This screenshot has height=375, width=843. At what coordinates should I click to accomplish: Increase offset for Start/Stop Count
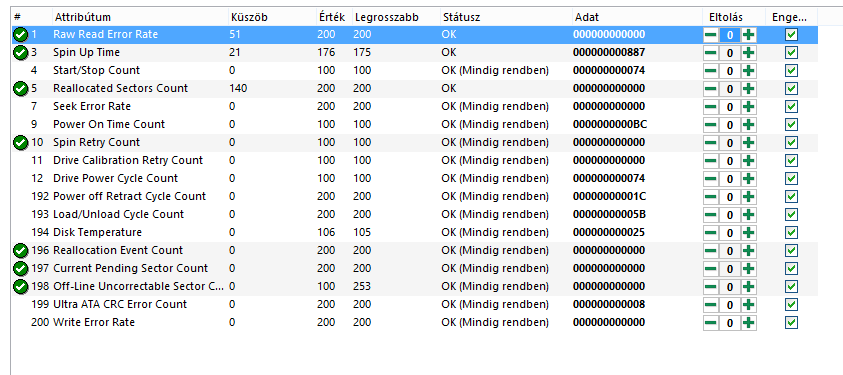pyautogui.click(x=748, y=71)
